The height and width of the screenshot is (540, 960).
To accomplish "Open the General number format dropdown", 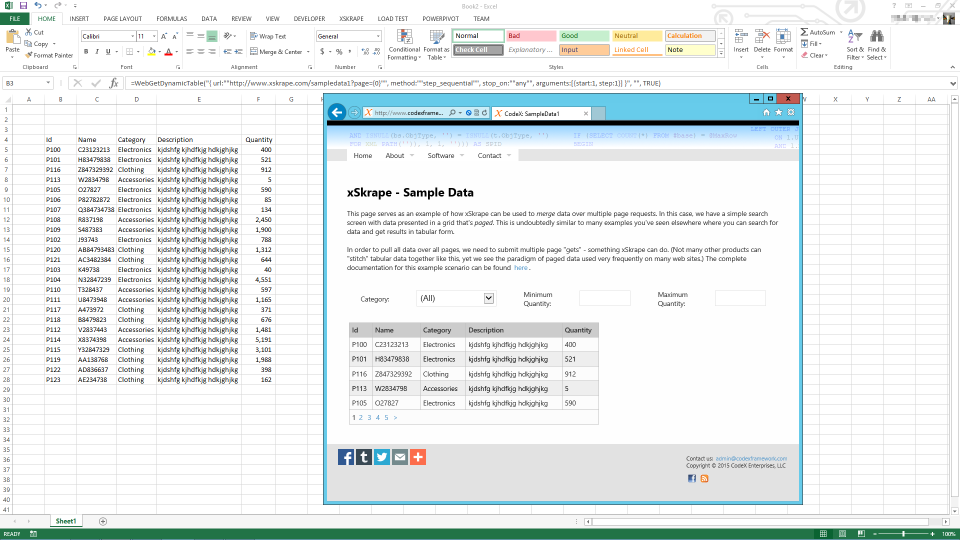I will [378, 36].
